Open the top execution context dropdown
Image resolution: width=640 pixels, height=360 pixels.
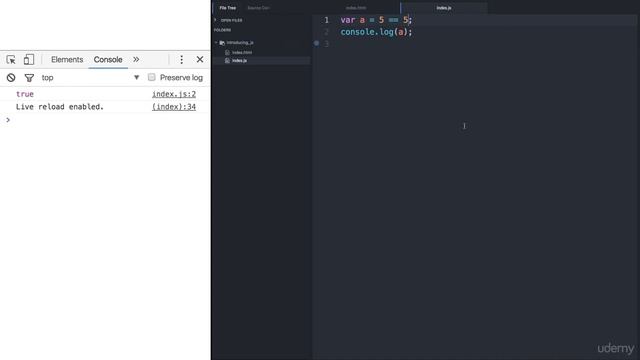tap(90, 78)
